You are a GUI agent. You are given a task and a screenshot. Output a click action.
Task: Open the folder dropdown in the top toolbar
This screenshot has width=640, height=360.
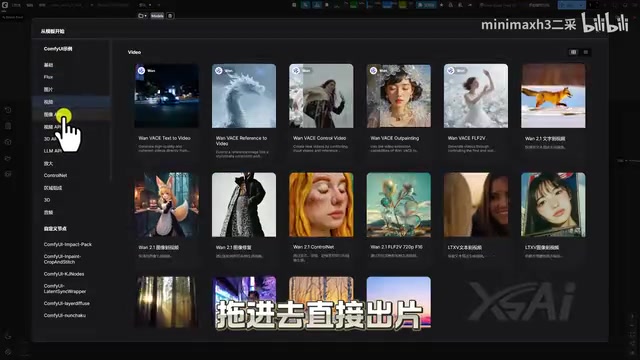coord(142,16)
